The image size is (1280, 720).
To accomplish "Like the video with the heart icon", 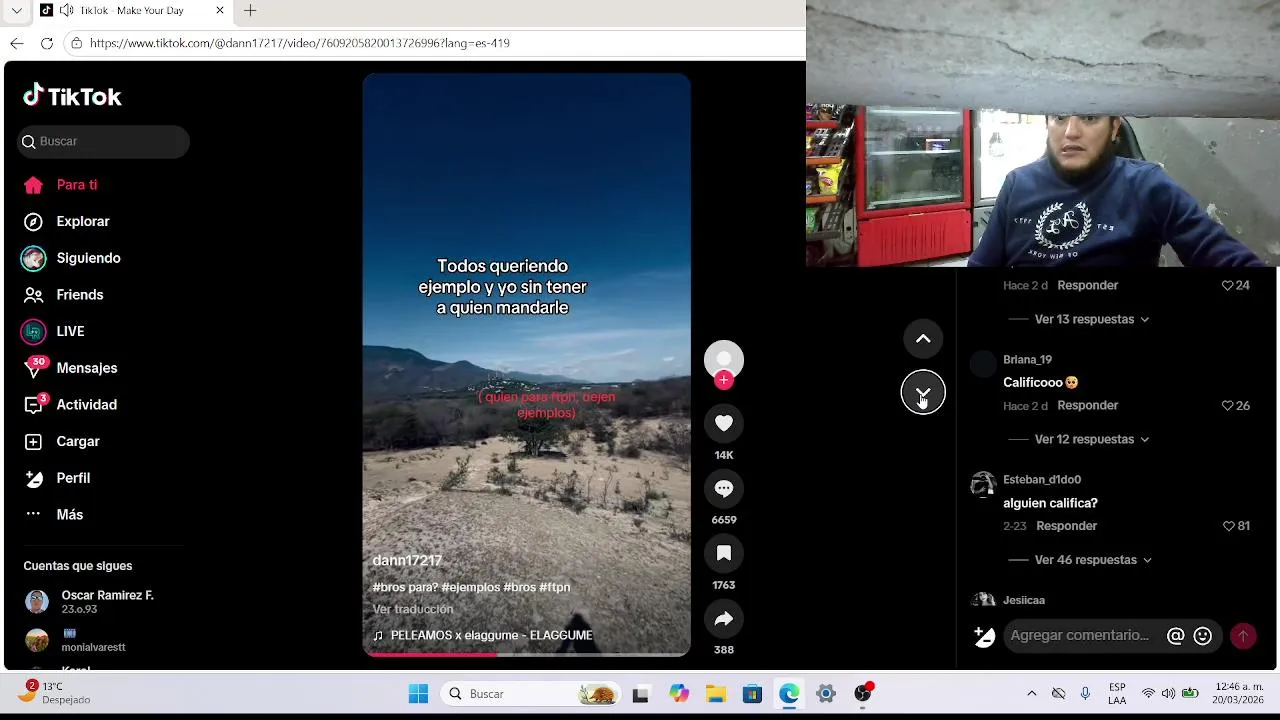I will (724, 424).
